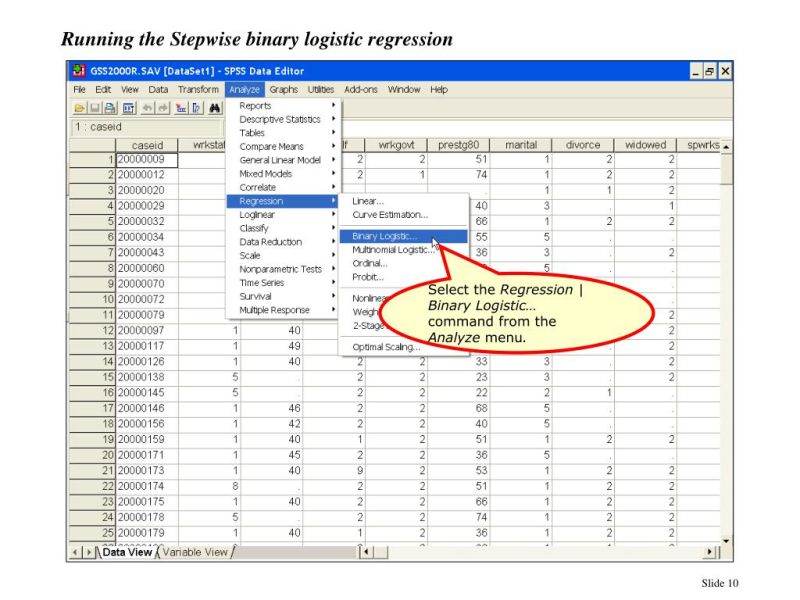Screen dimensions: 800x600
Task: Choose the Linear regression command
Action: coord(367,200)
